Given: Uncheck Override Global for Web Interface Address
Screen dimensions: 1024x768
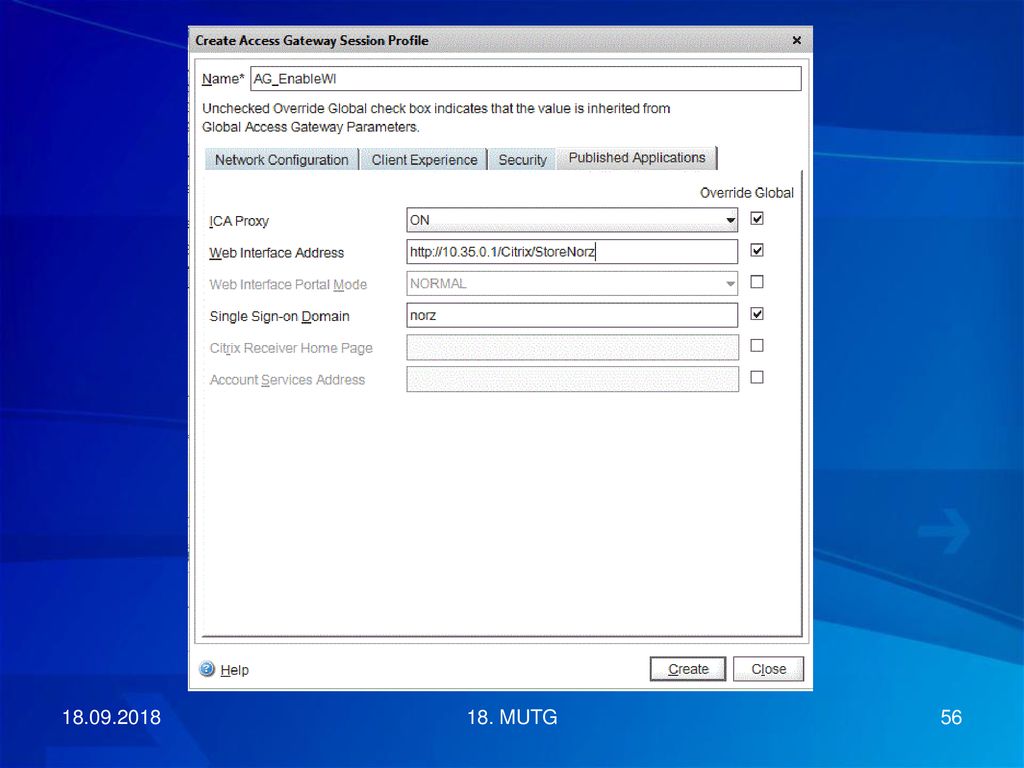Looking at the screenshot, I should tap(757, 250).
